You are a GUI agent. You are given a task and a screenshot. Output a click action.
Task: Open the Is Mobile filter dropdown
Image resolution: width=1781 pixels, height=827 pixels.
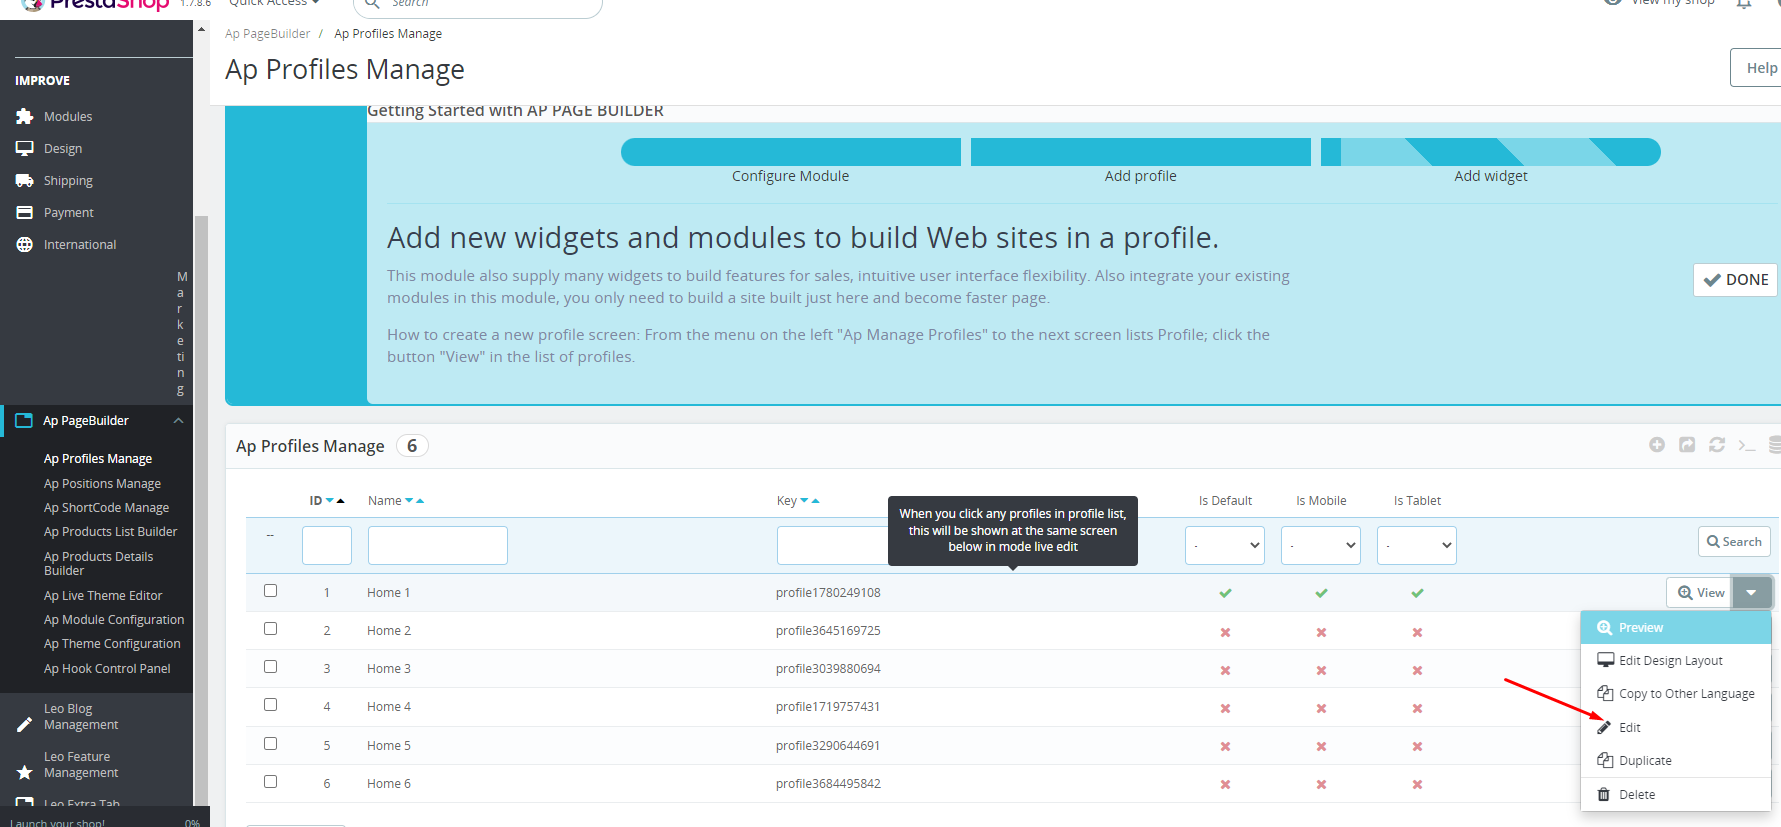point(1321,546)
